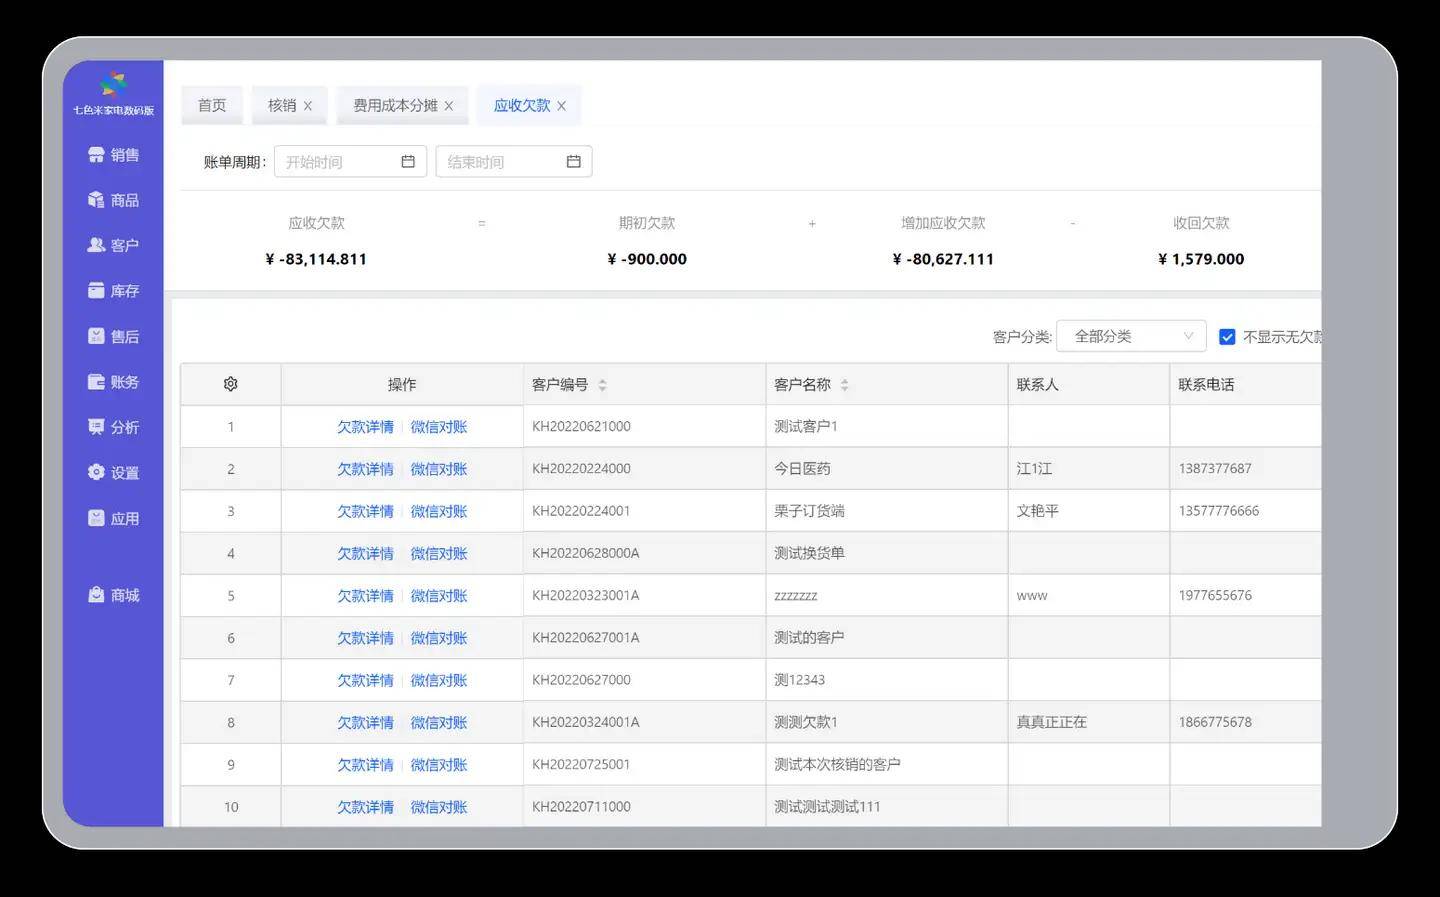Switch to the 费用成本分摊 tab

pos(395,105)
